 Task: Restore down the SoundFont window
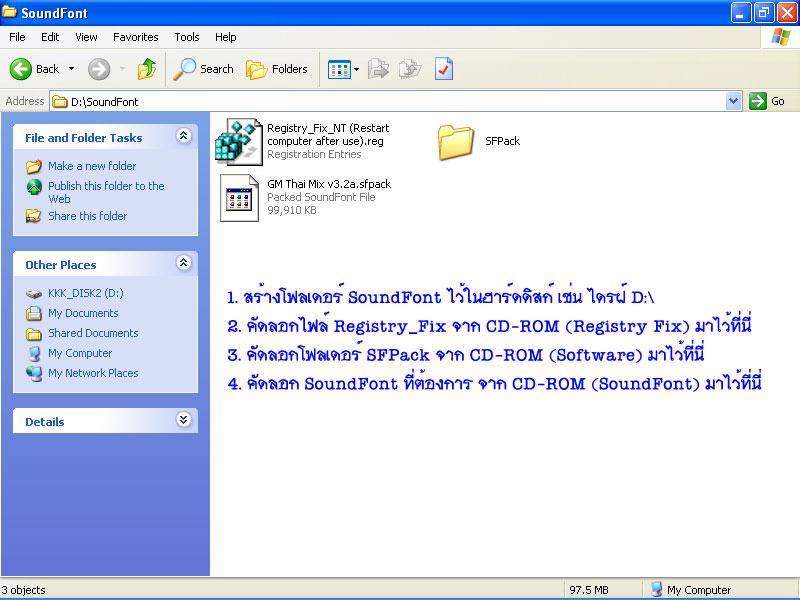click(x=764, y=12)
